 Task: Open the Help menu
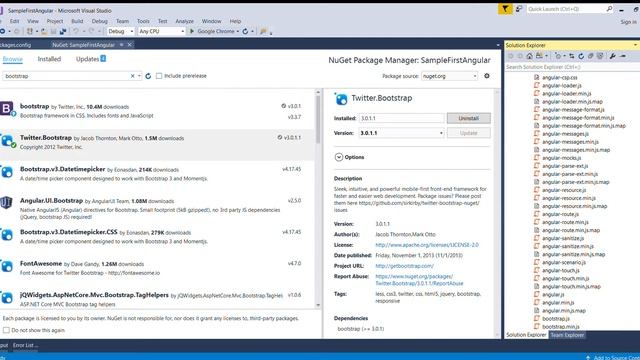[x=235, y=21]
